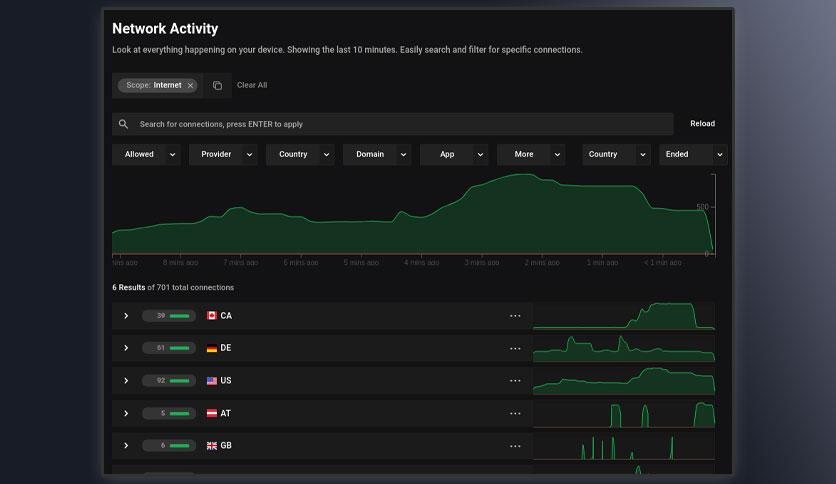Screen dimensions: 836x484
Task: Click the CA row activity sparkline
Action: click(x=624, y=316)
